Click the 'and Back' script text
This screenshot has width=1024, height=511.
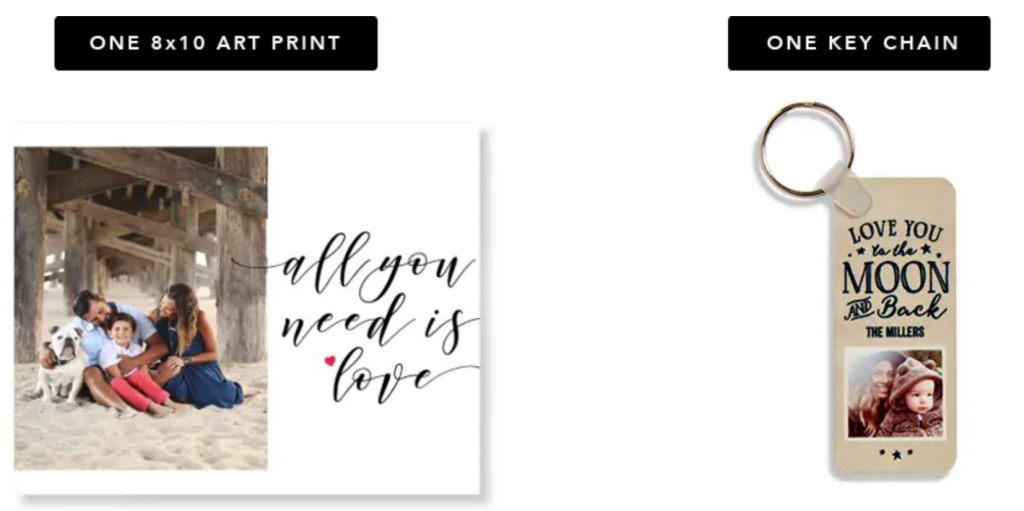pos(895,309)
